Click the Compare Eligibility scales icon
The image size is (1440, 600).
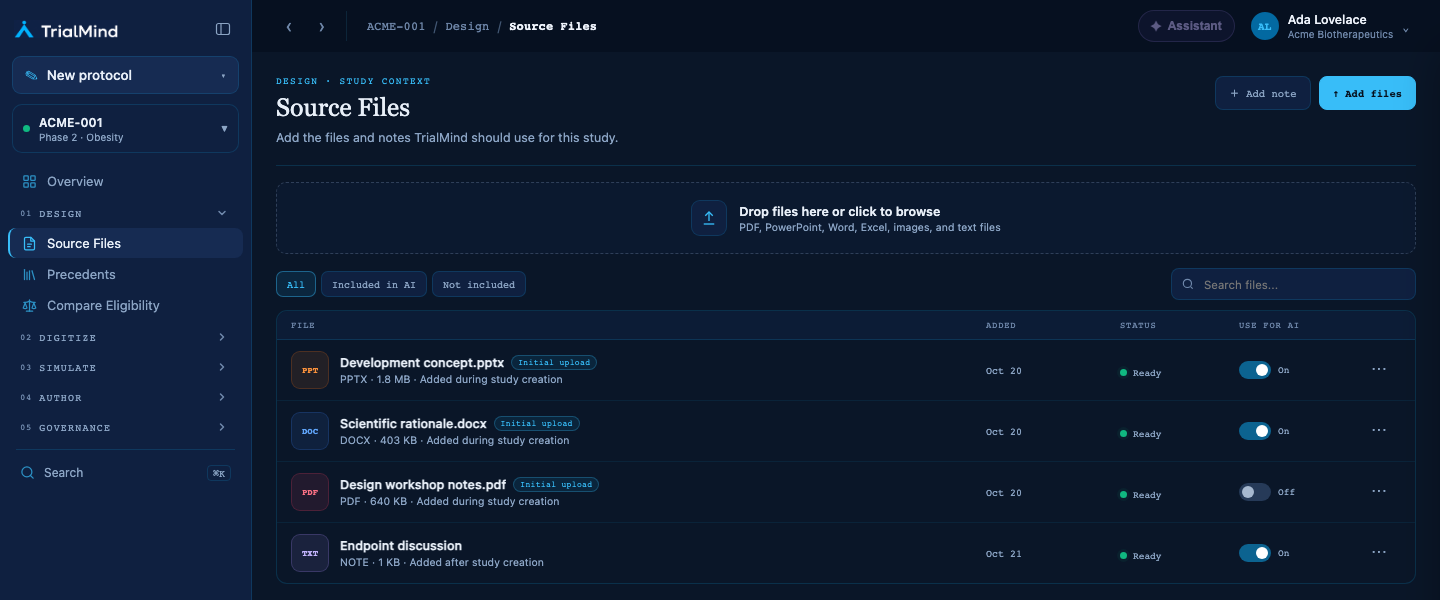(x=29, y=306)
